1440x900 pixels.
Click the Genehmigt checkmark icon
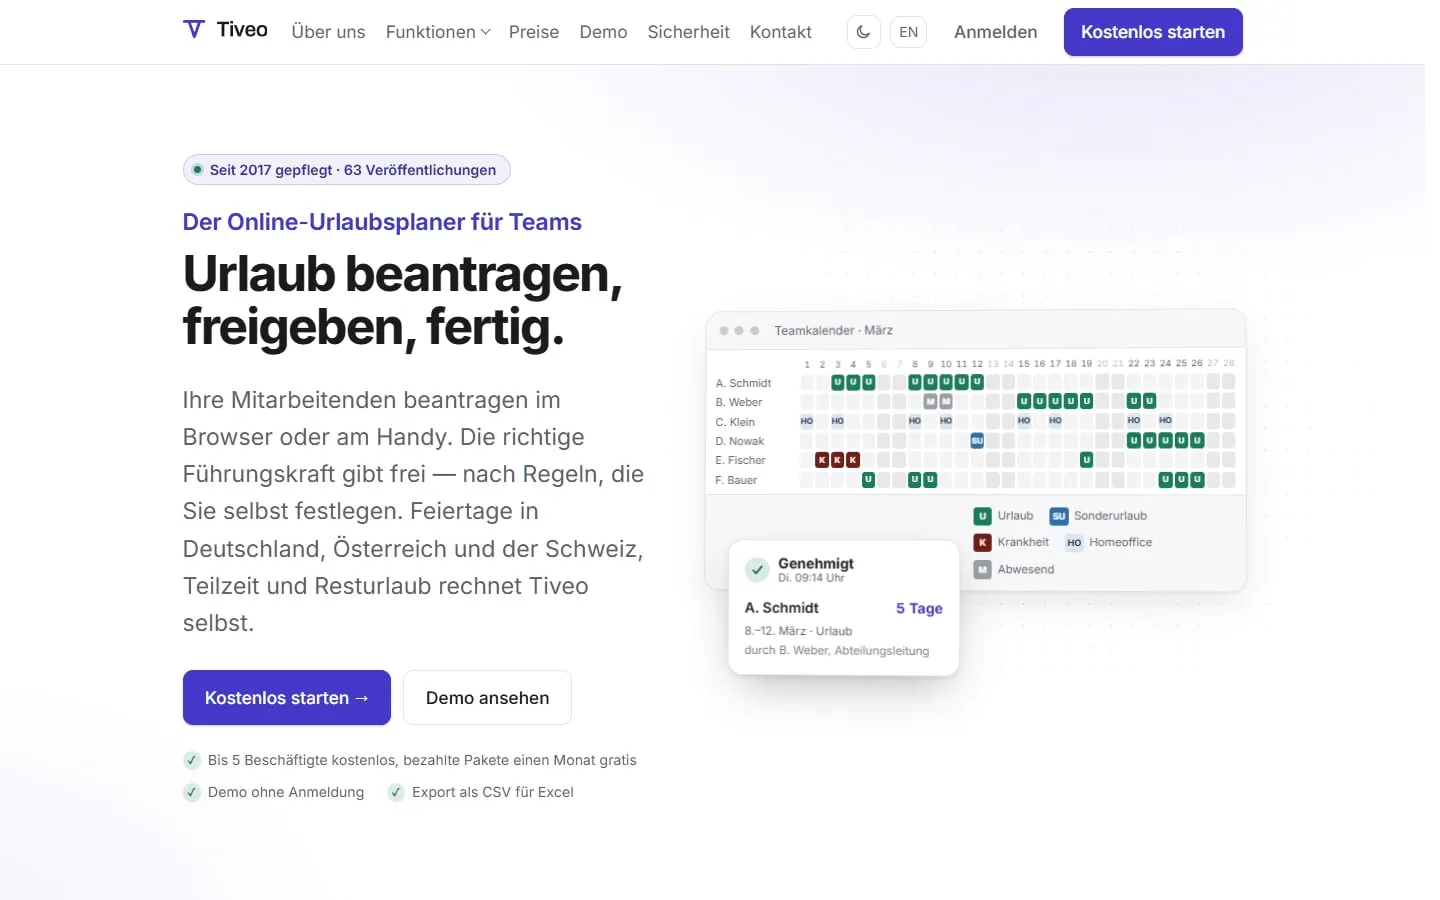coord(757,570)
